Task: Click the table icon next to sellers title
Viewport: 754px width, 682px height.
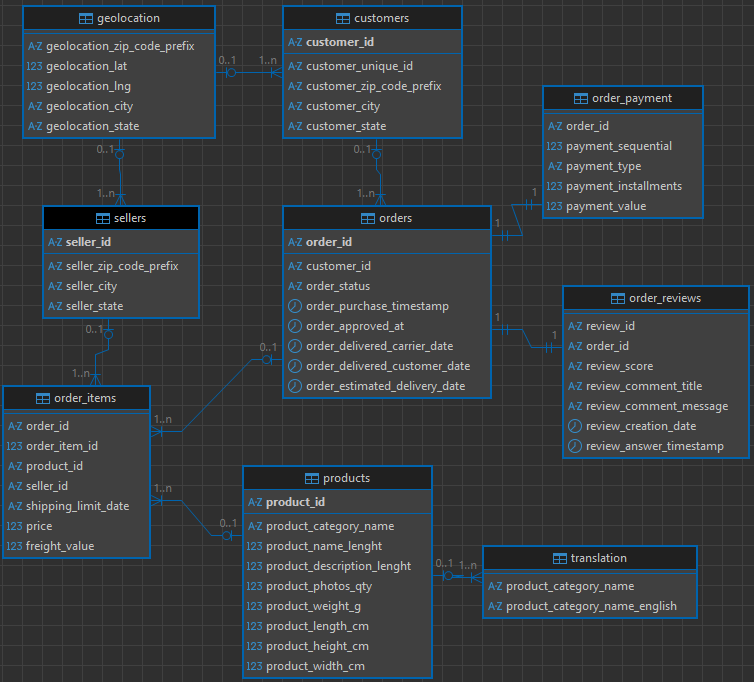Action: [104, 218]
